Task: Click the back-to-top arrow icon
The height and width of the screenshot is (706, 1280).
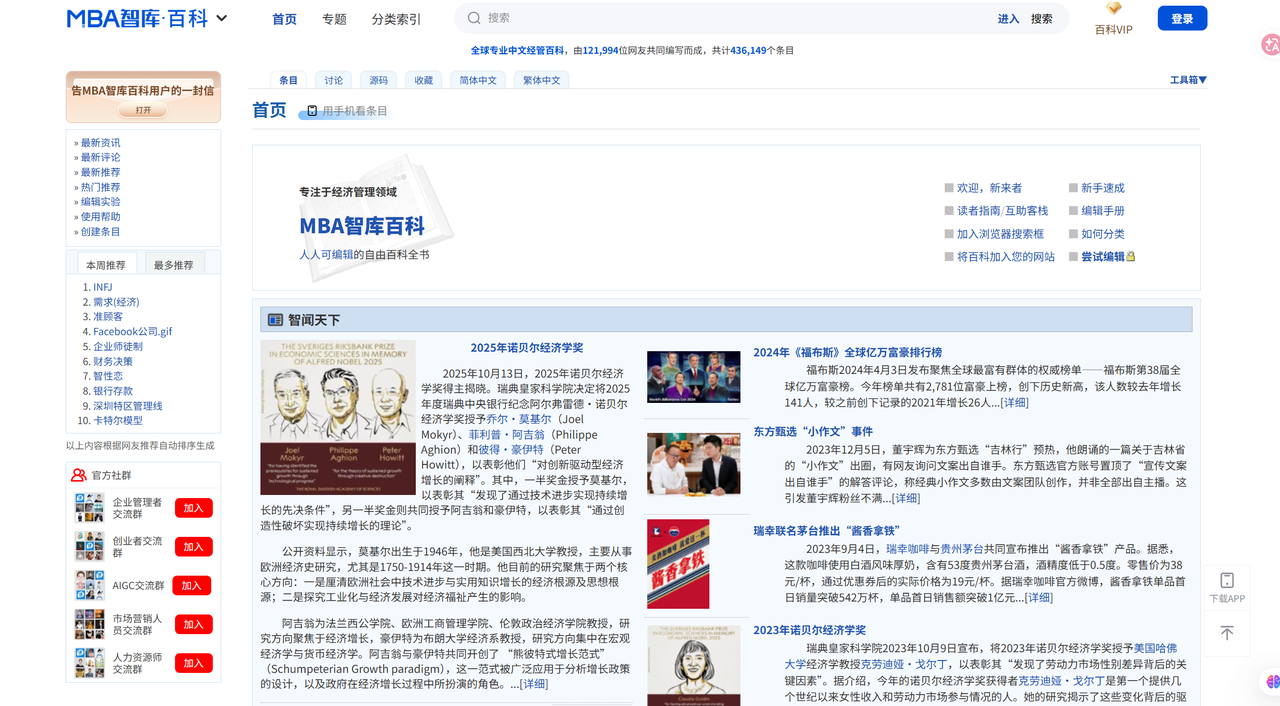Action: point(1227,632)
